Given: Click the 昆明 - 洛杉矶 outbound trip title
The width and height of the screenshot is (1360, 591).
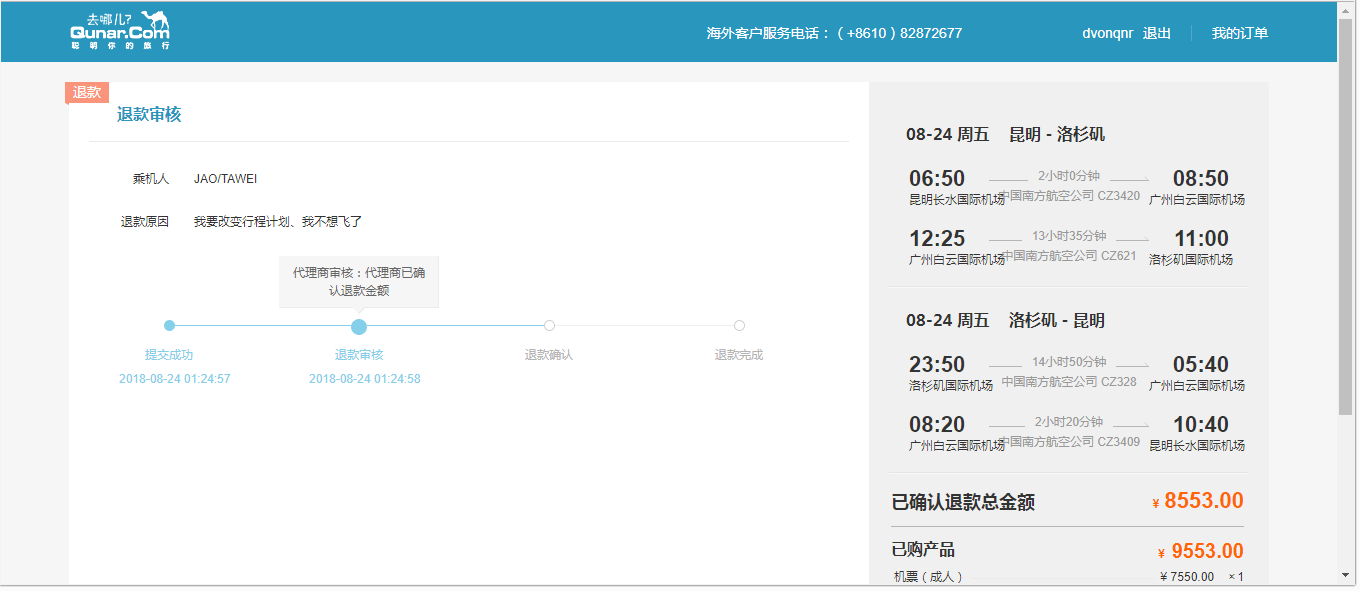Looking at the screenshot, I should tap(1056, 134).
